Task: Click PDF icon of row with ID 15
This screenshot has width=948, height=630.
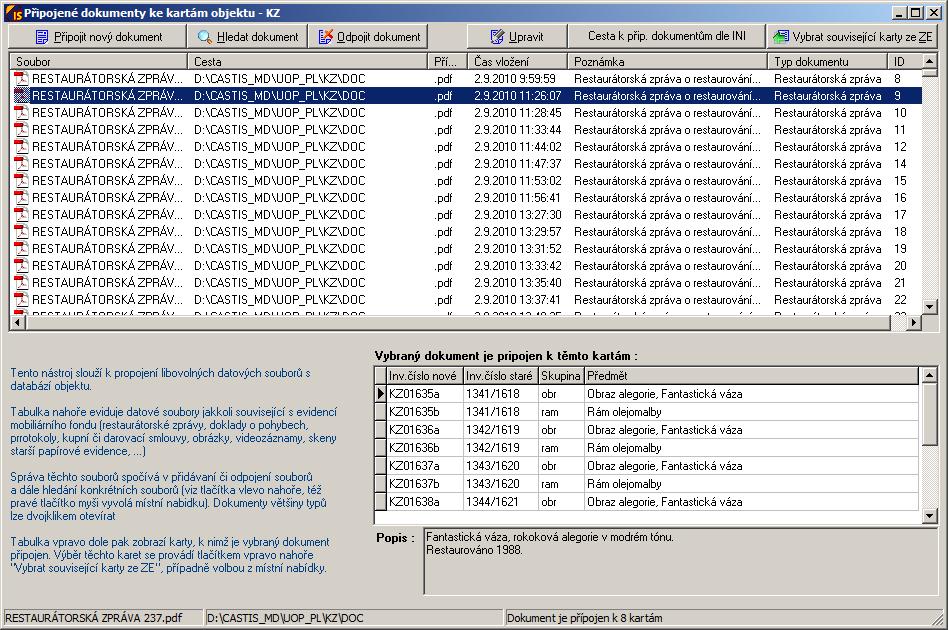Action: tap(22, 180)
